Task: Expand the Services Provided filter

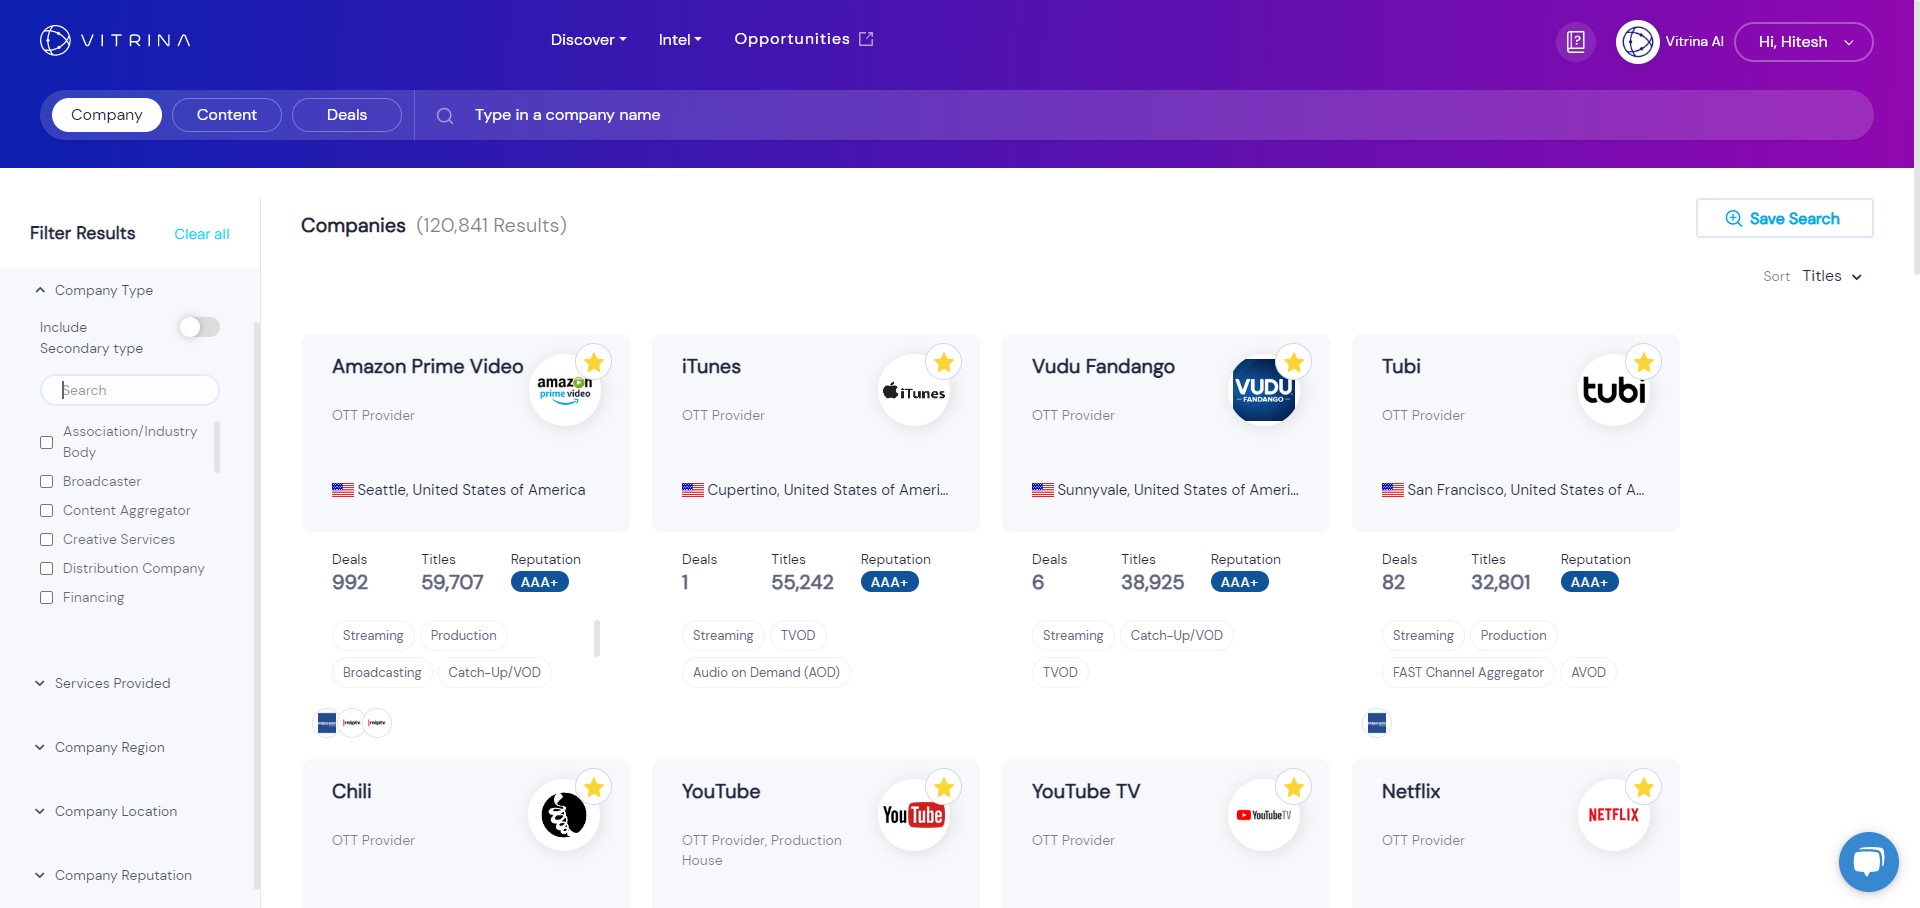Action: click(102, 683)
